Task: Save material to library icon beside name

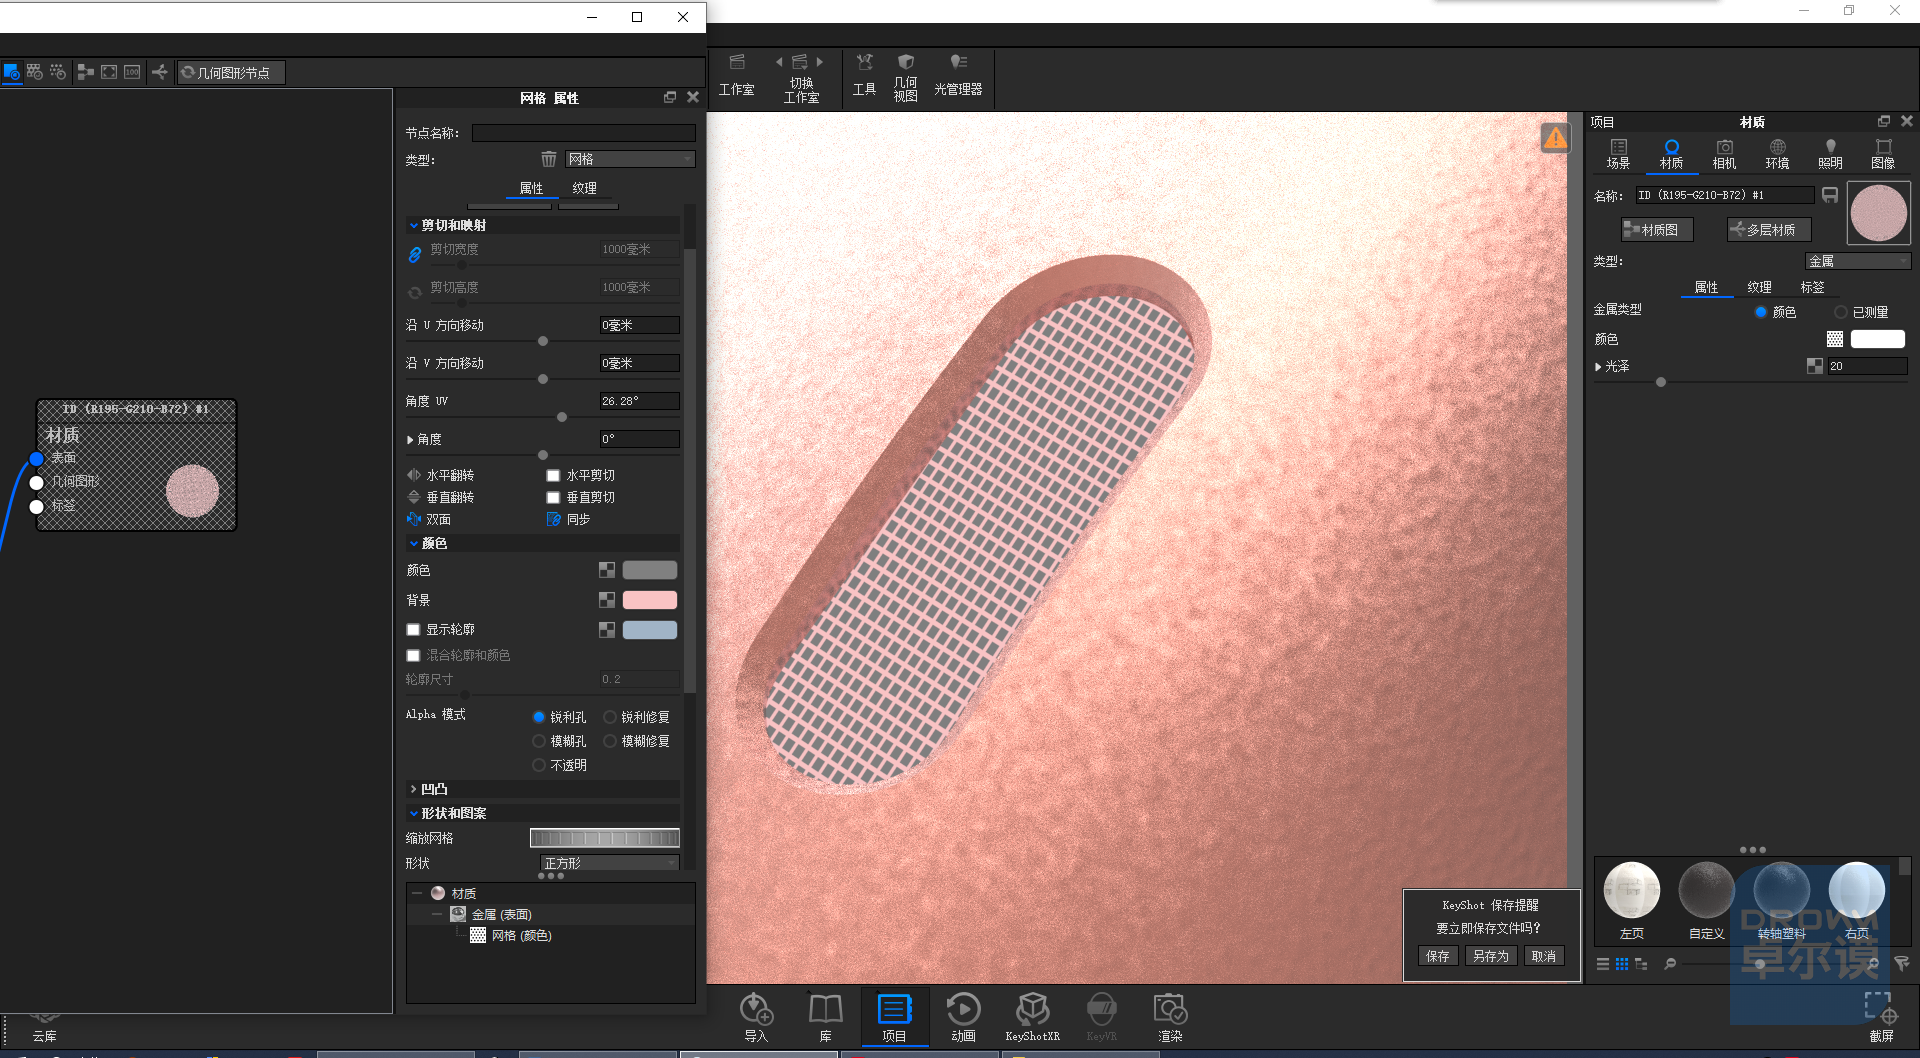Action: point(1830,195)
